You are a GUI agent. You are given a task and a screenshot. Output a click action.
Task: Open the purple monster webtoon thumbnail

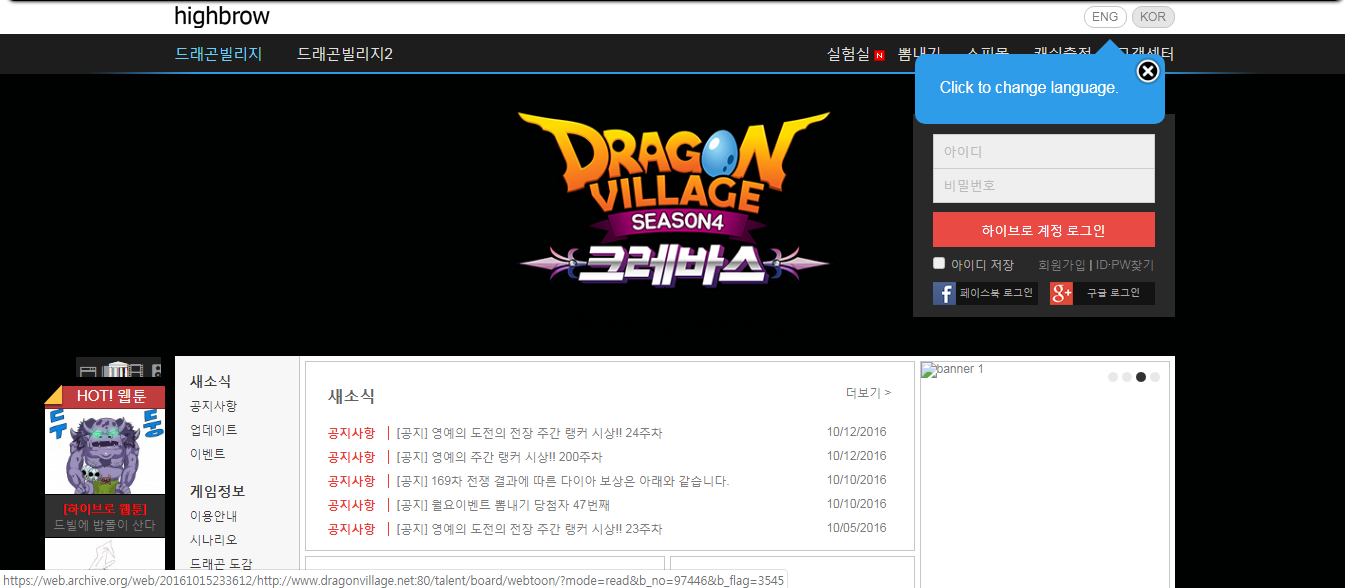(104, 451)
